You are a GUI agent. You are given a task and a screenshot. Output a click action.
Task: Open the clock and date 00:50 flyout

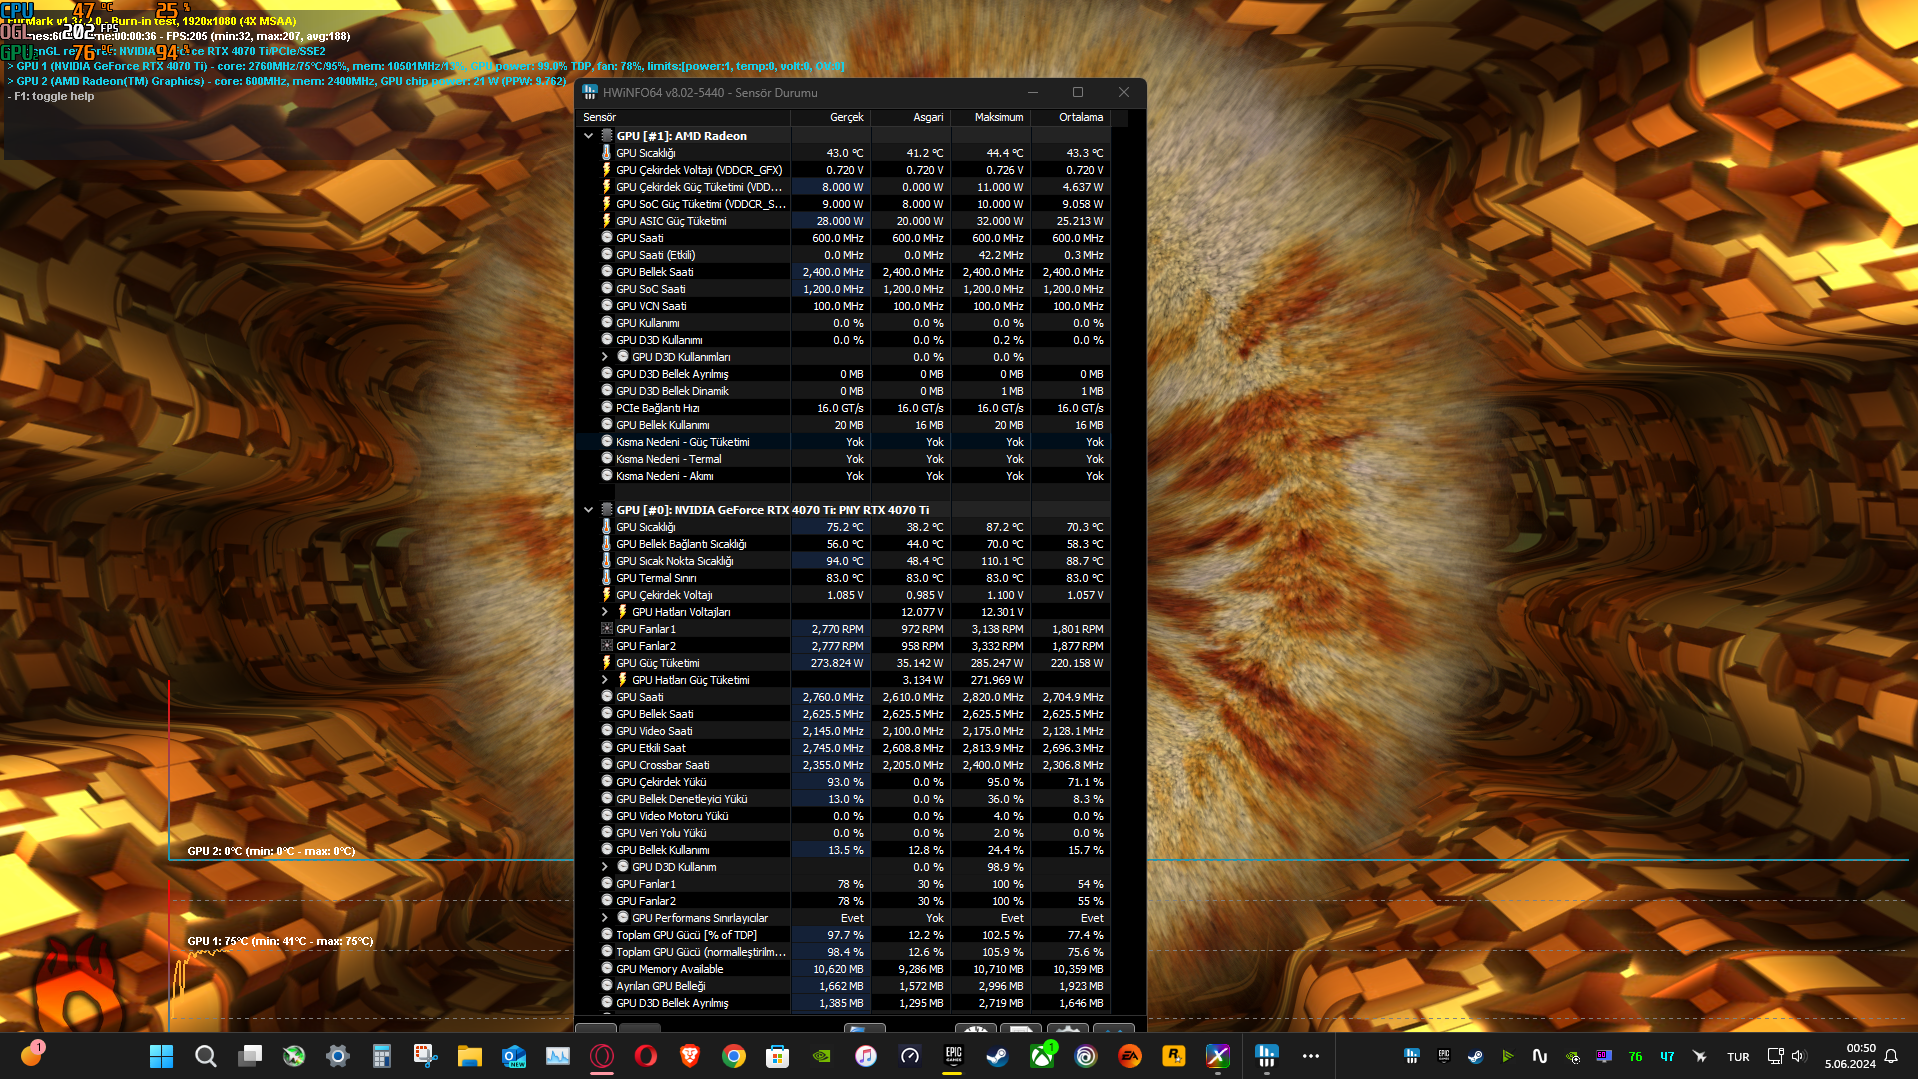point(1850,1056)
